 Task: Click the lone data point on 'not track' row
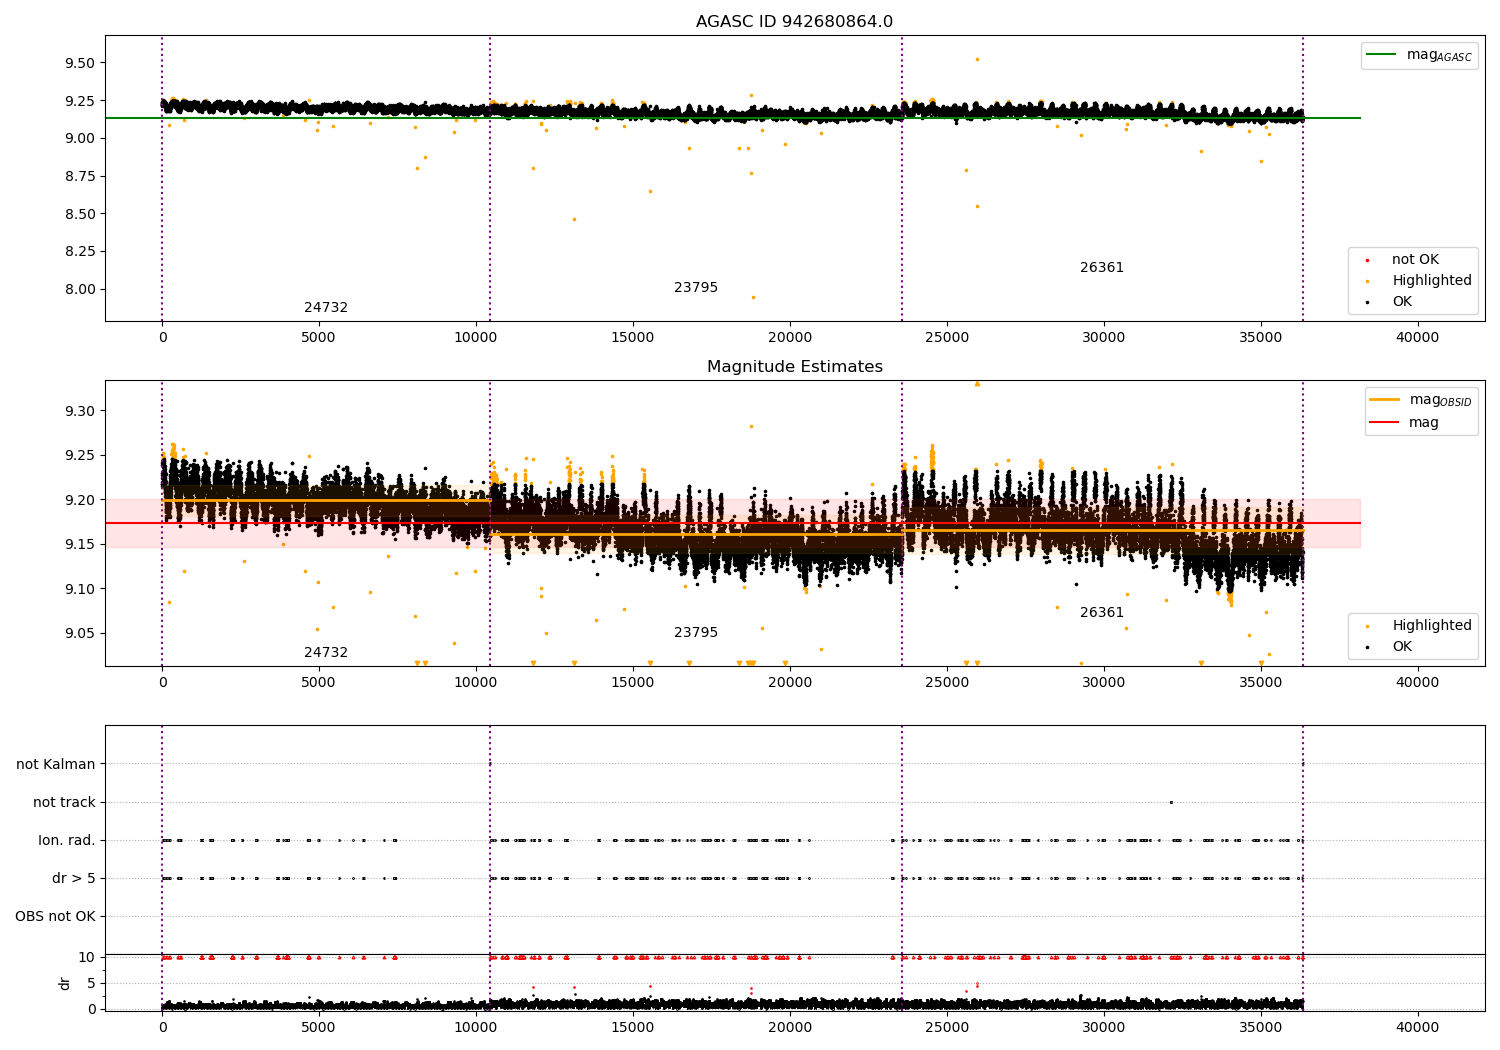point(1171,802)
